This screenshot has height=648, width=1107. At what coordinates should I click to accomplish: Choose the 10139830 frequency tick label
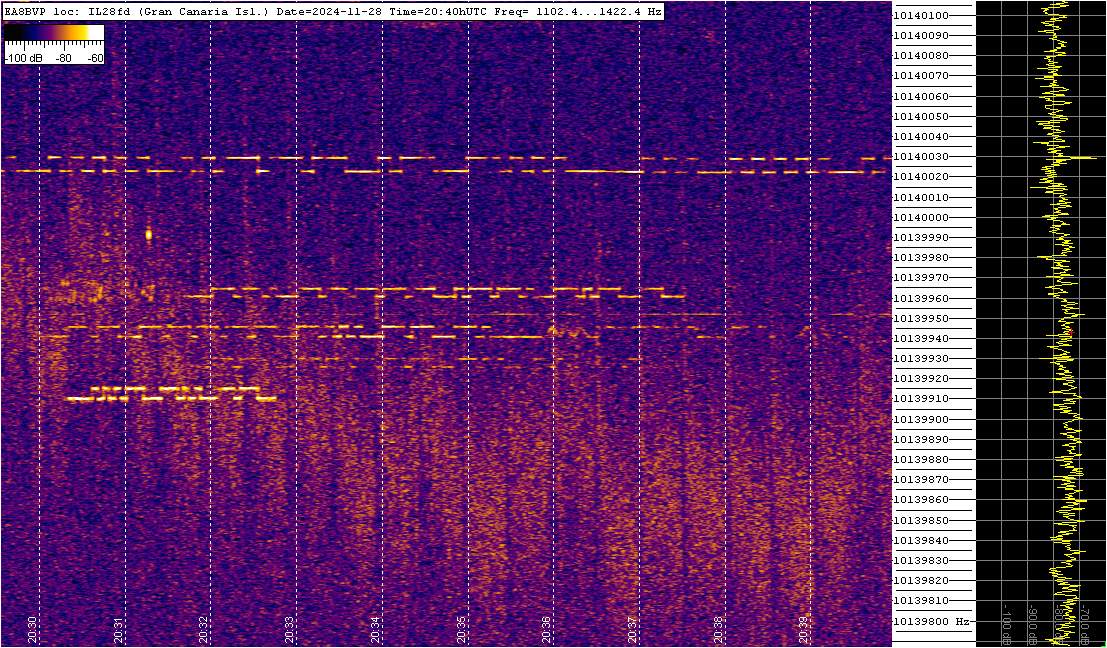coord(921,560)
